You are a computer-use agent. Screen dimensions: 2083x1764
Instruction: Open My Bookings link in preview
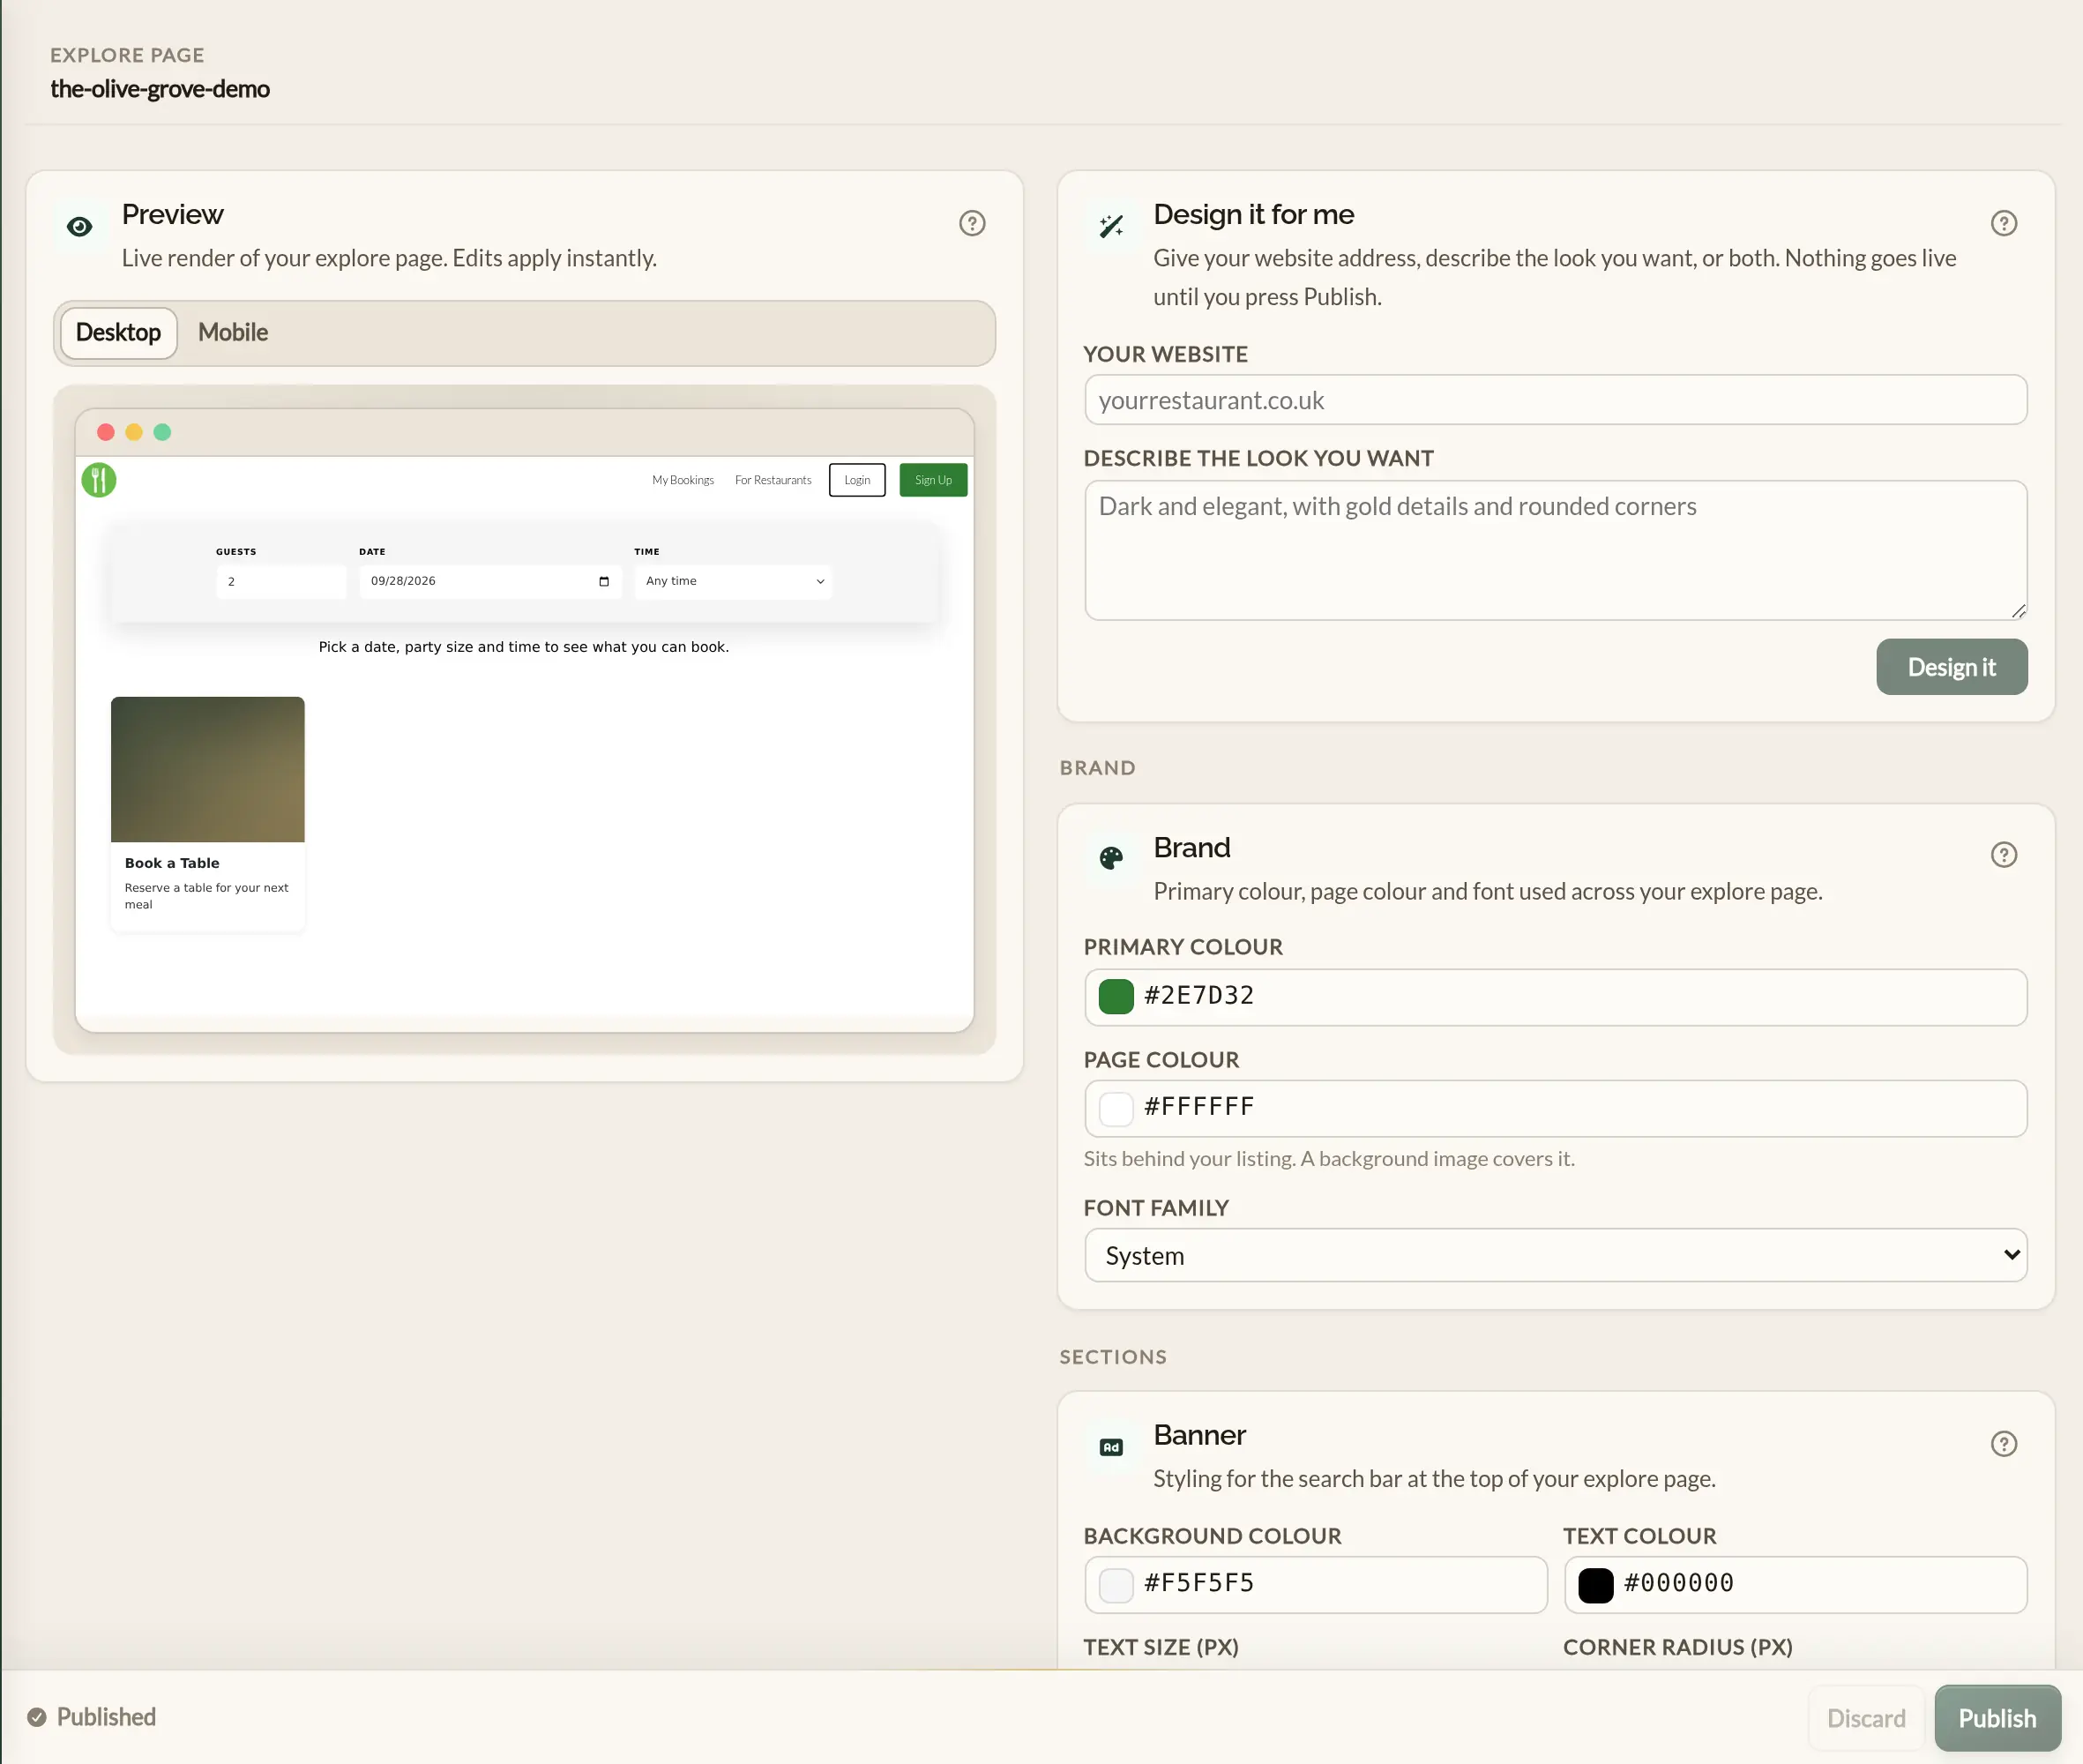(683, 480)
